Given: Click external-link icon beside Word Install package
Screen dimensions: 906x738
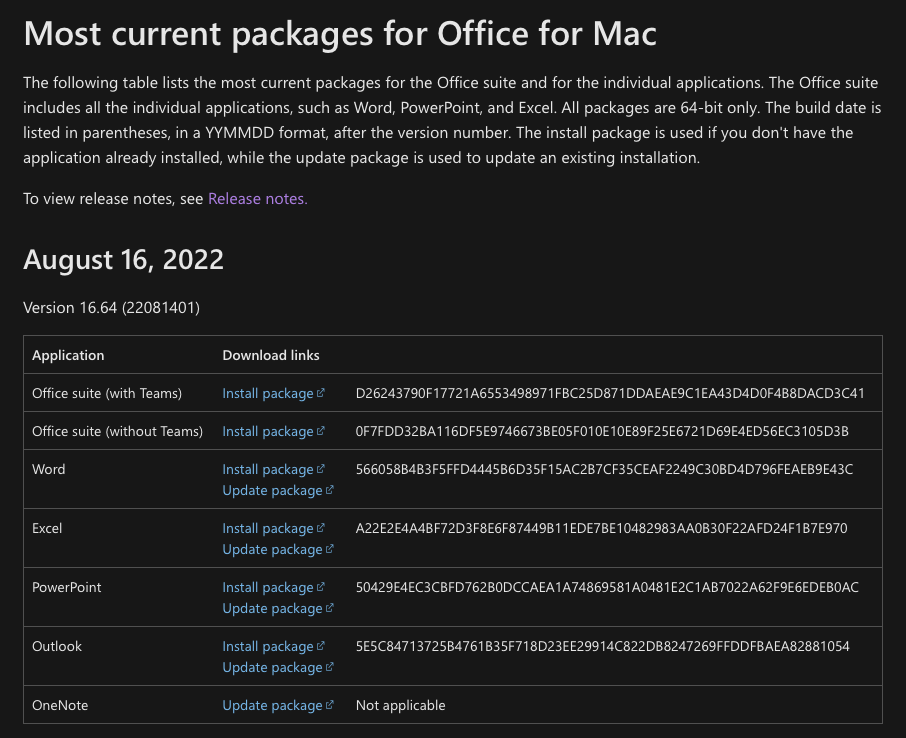Looking at the screenshot, I should (321, 469).
